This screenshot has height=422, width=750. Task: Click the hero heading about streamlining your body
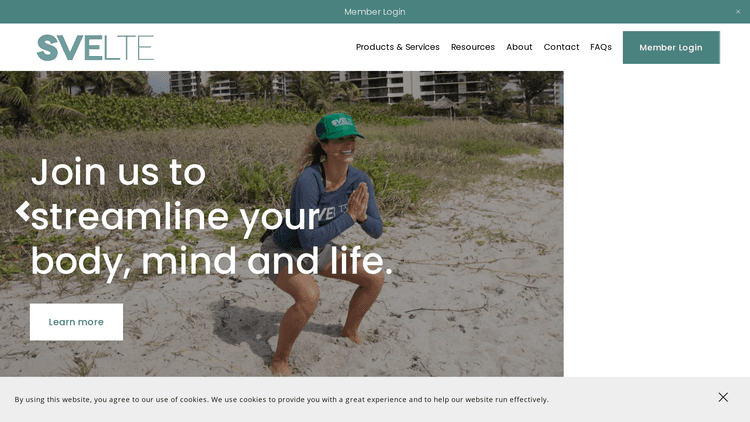coord(211,217)
